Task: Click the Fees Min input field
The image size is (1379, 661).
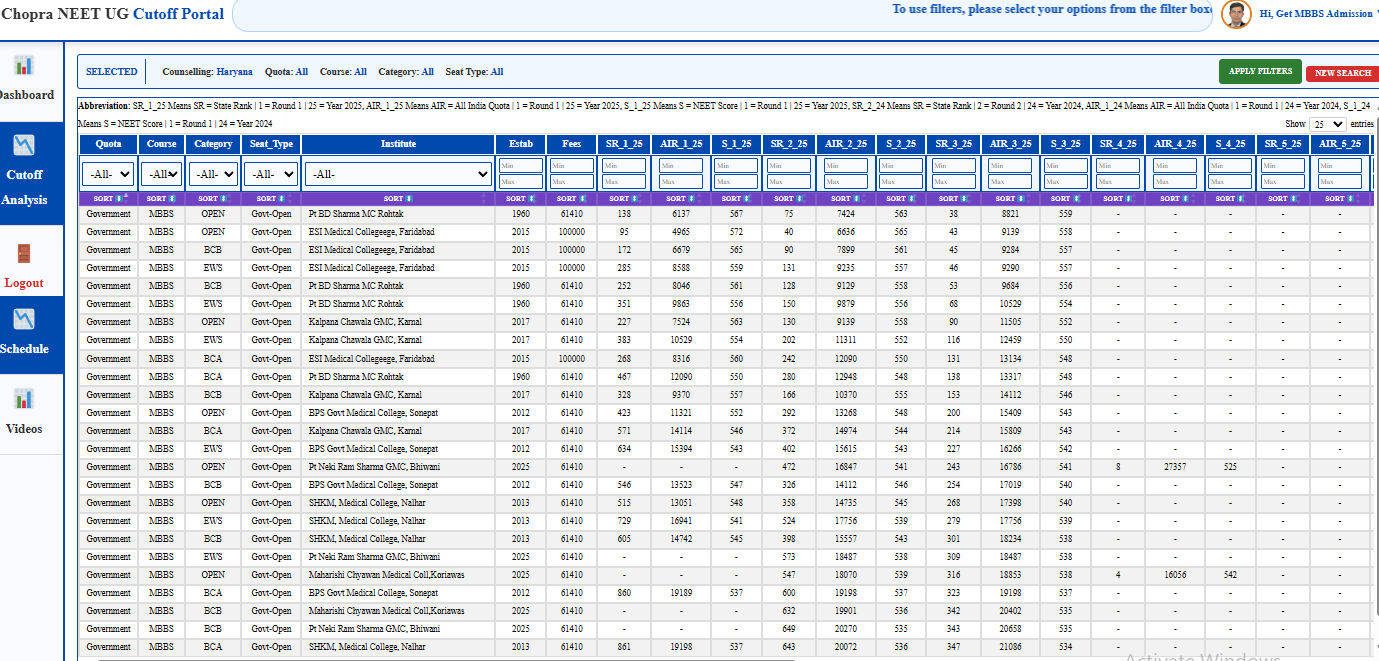Action: (x=571, y=166)
